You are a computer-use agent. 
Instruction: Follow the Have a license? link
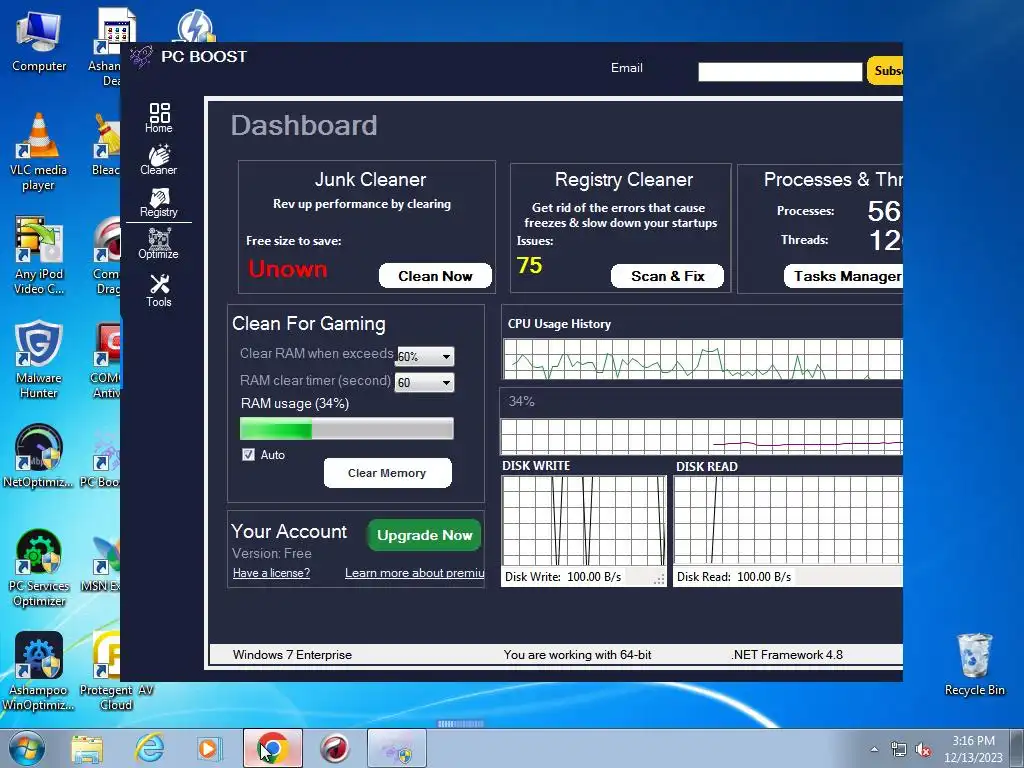point(272,573)
